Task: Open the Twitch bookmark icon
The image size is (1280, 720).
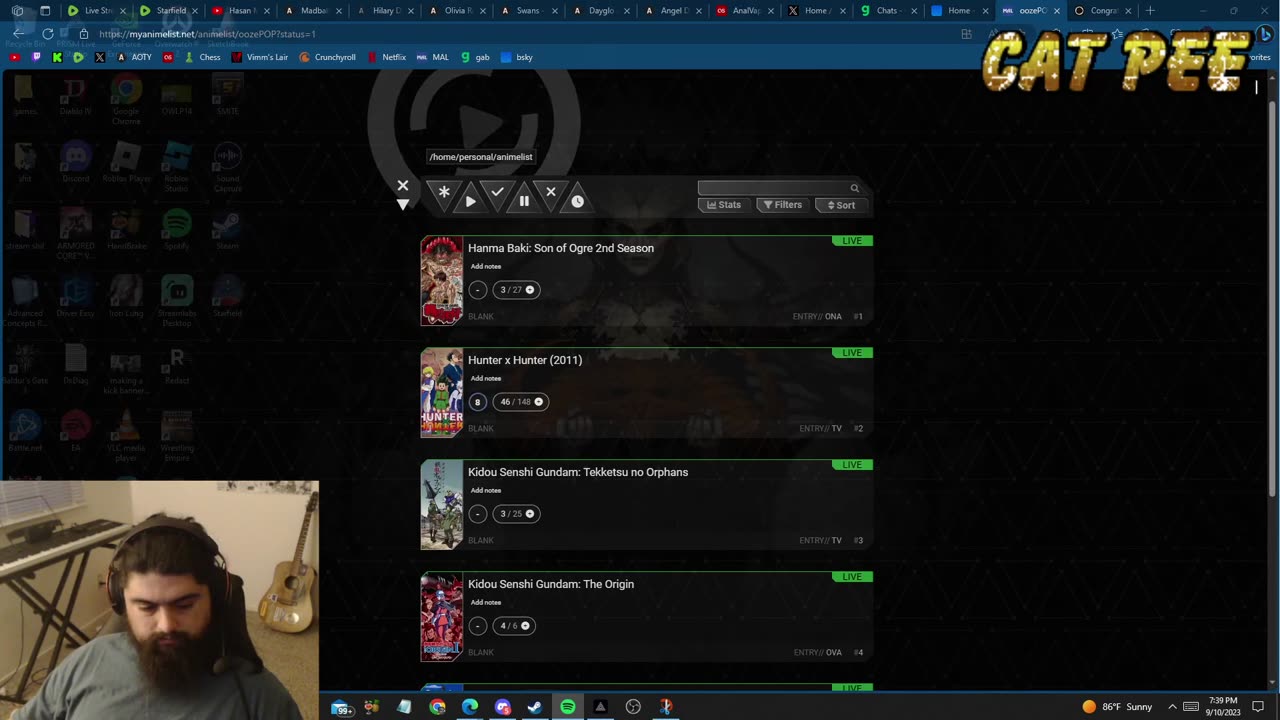Action: (36, 57)
